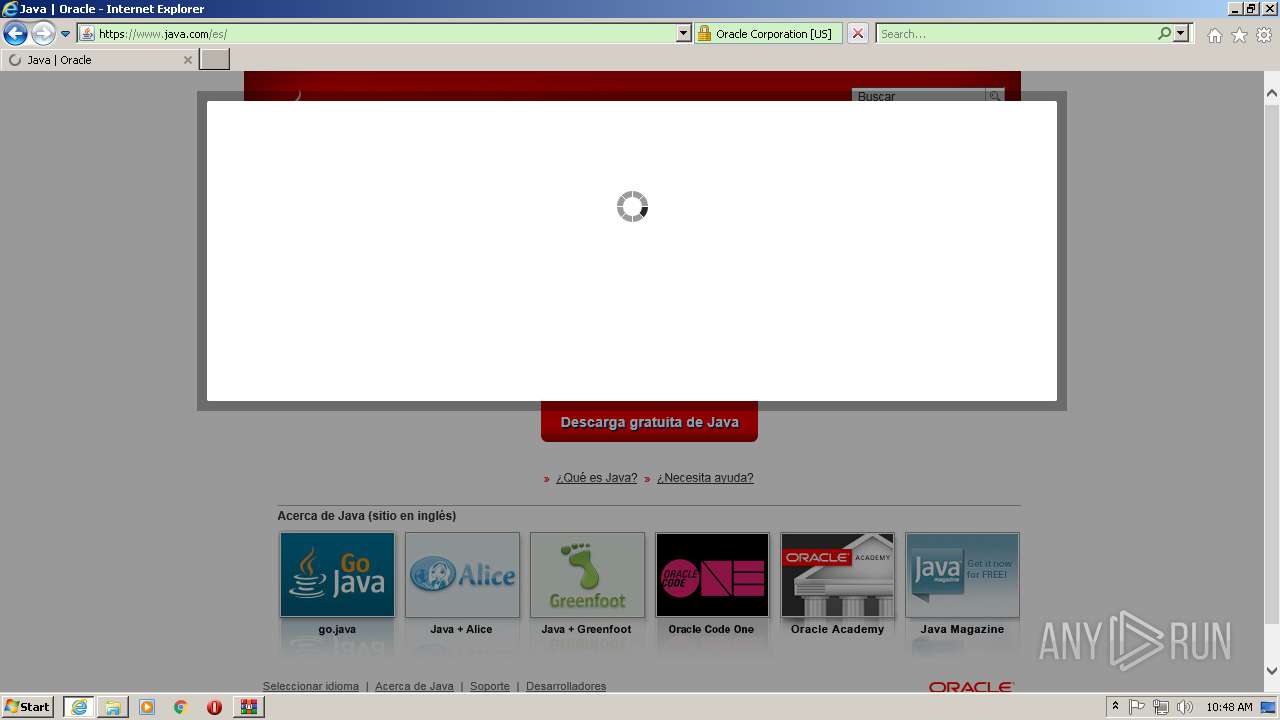
Task: Open the search provider dropdown arrow
Action: pyautogui.click(x=1181, y=33)
